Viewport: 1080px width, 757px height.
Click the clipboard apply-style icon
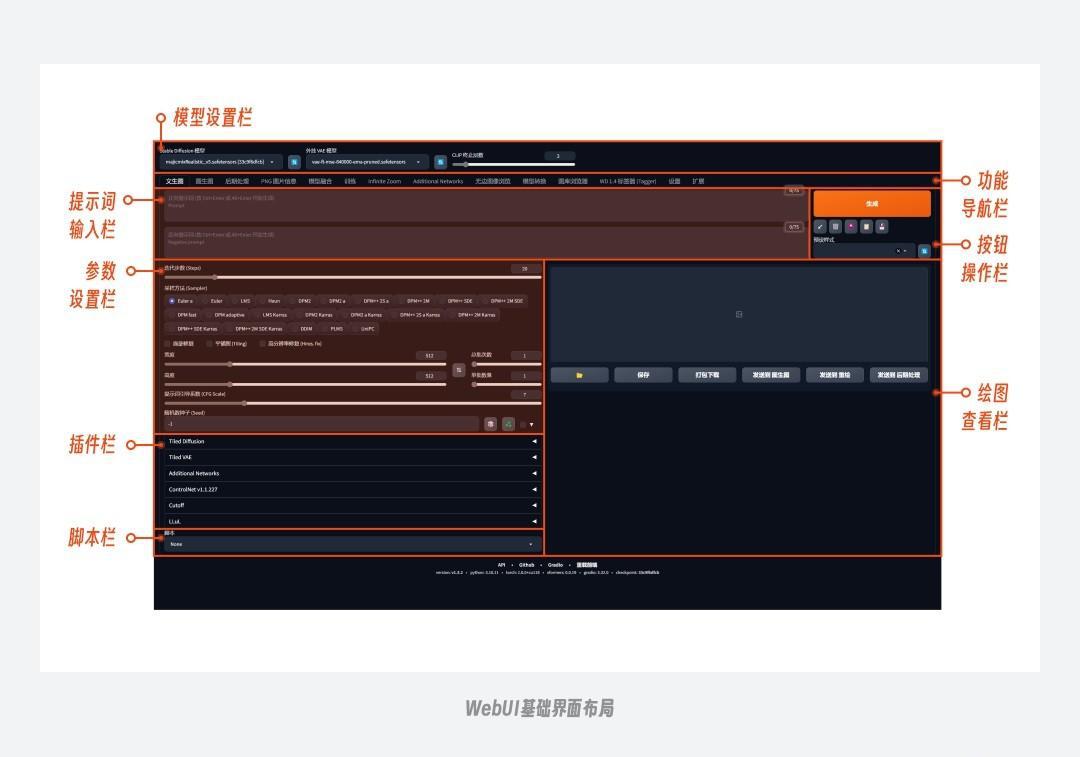pyautogui.click(x=866, y=227)
